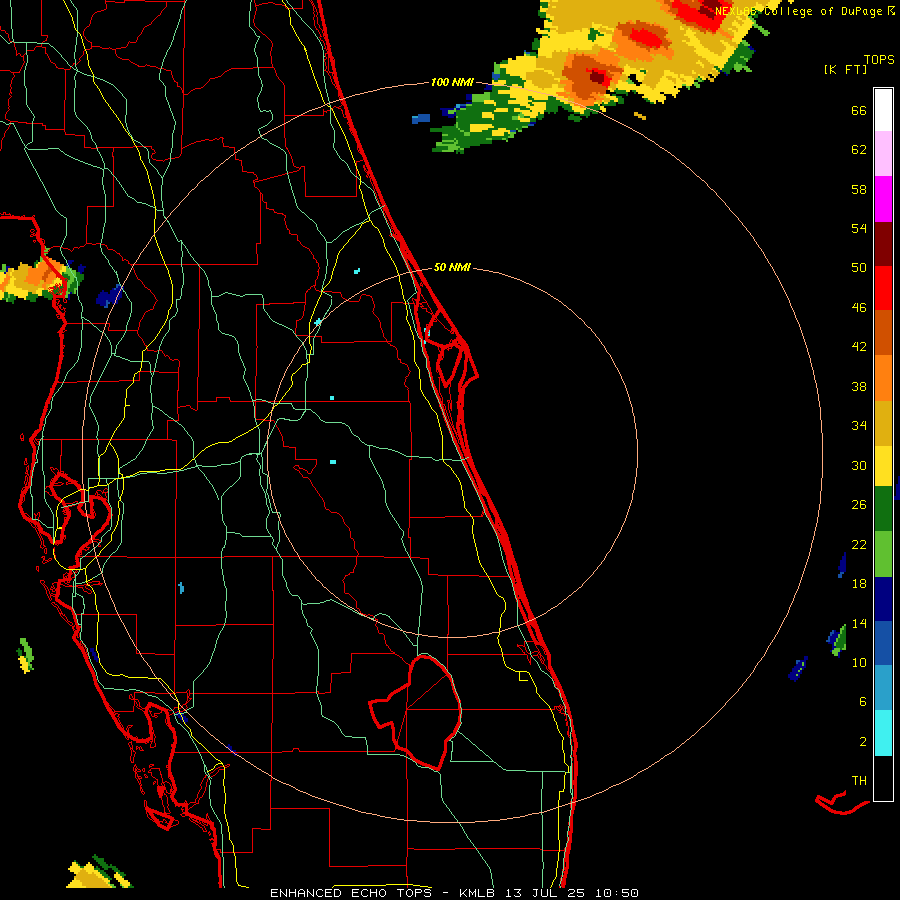
Task: Select the navy blue legend band
Action: 883,599
